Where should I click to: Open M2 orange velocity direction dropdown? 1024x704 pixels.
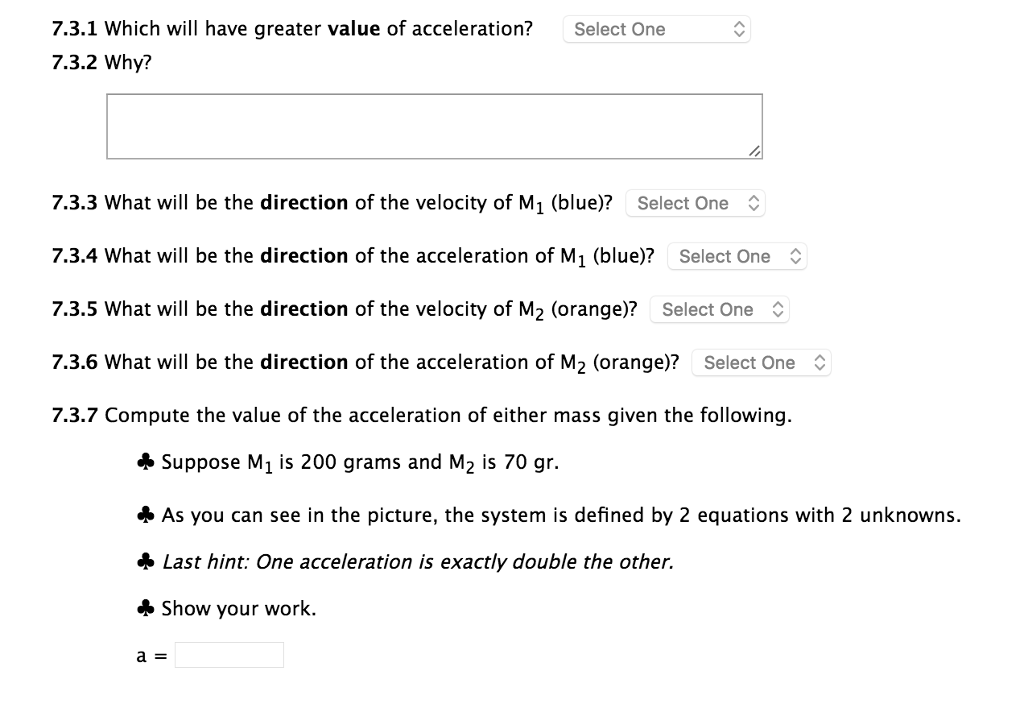tap(718, 309)
